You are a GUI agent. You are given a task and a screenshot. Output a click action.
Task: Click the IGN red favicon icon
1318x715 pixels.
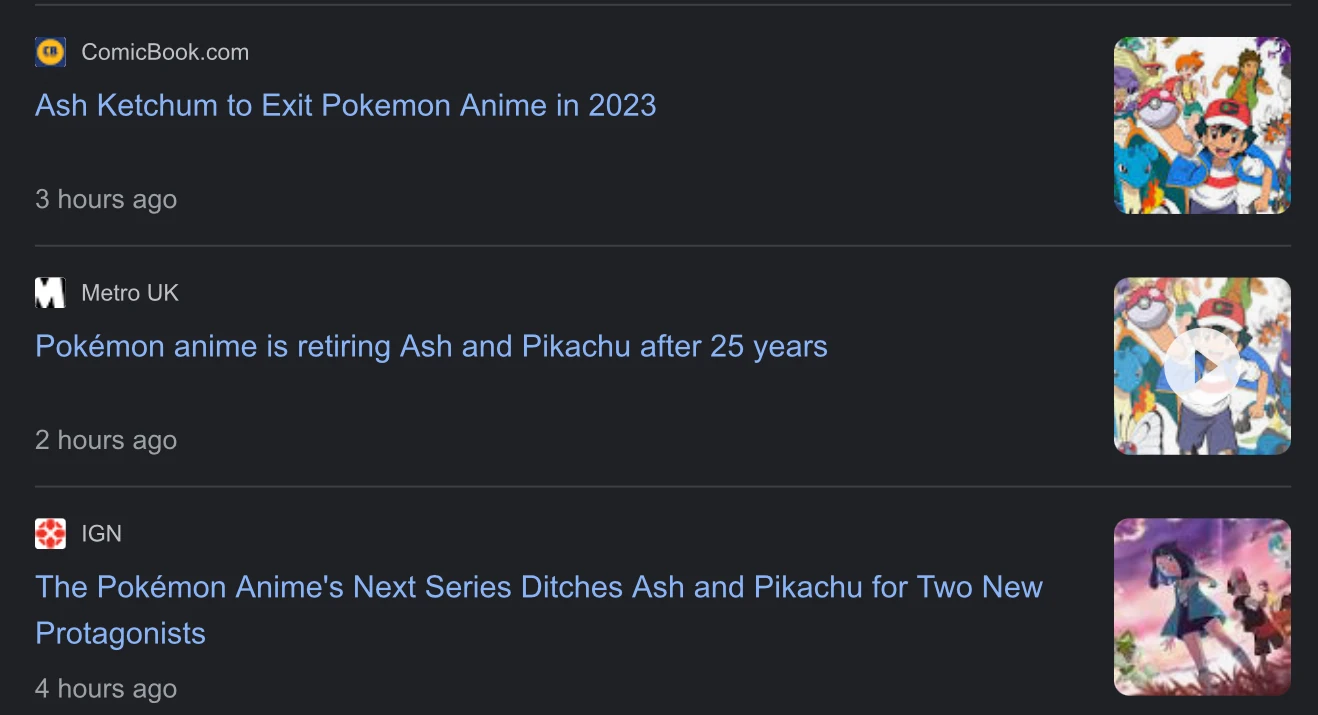pos(50,534)
